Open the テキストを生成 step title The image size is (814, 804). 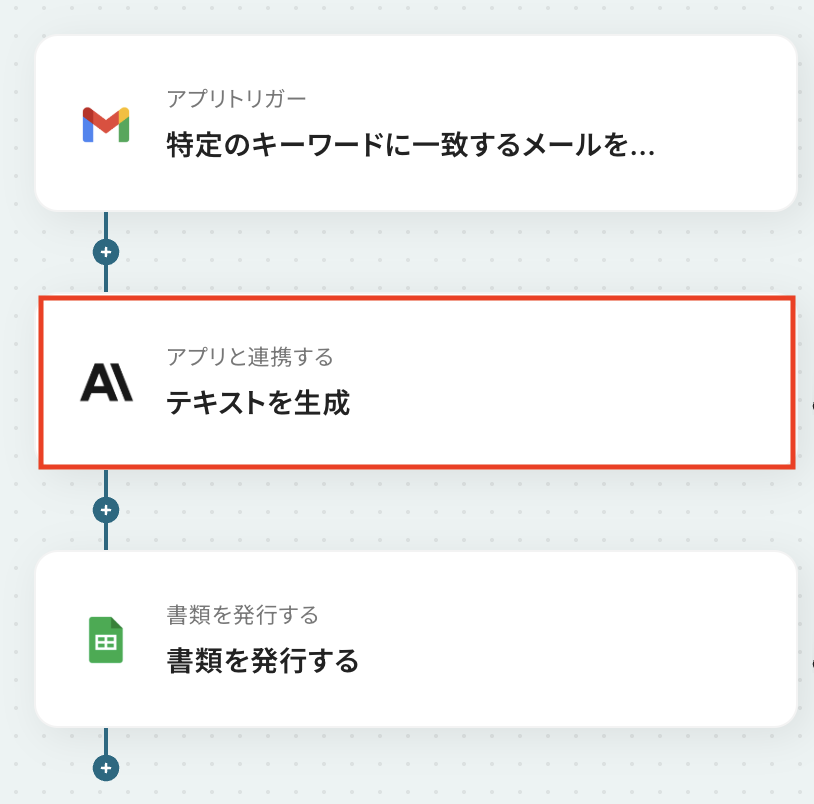tap(258, 403)
